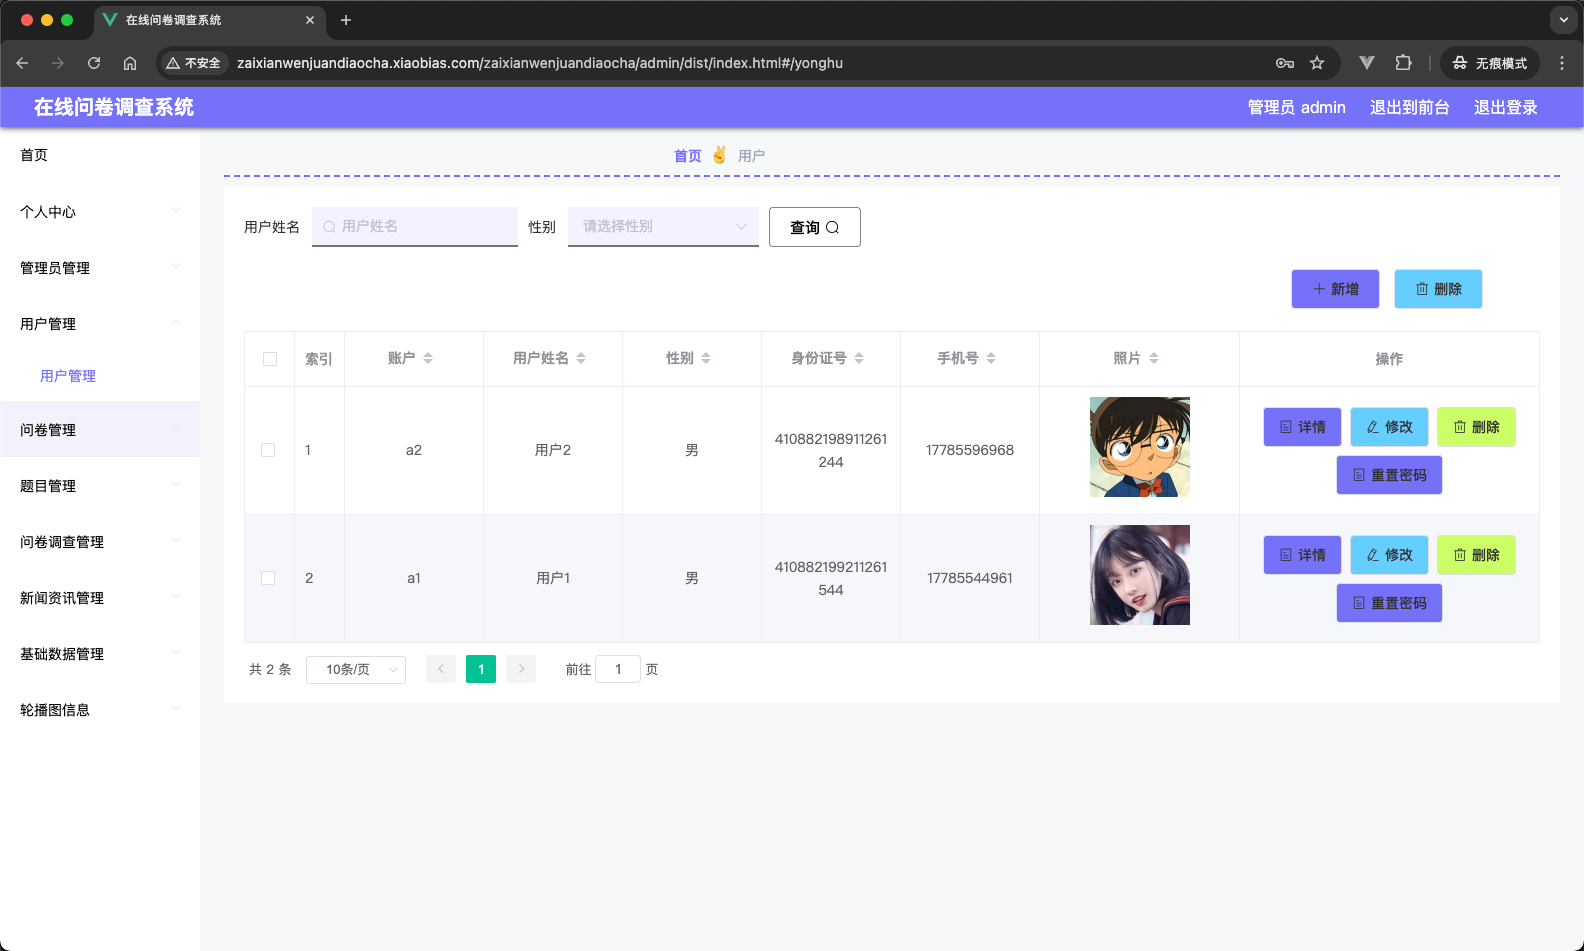Open the Vue devtools extension icon
This screenshot has width=1584, height=951.
point(1367,63)
